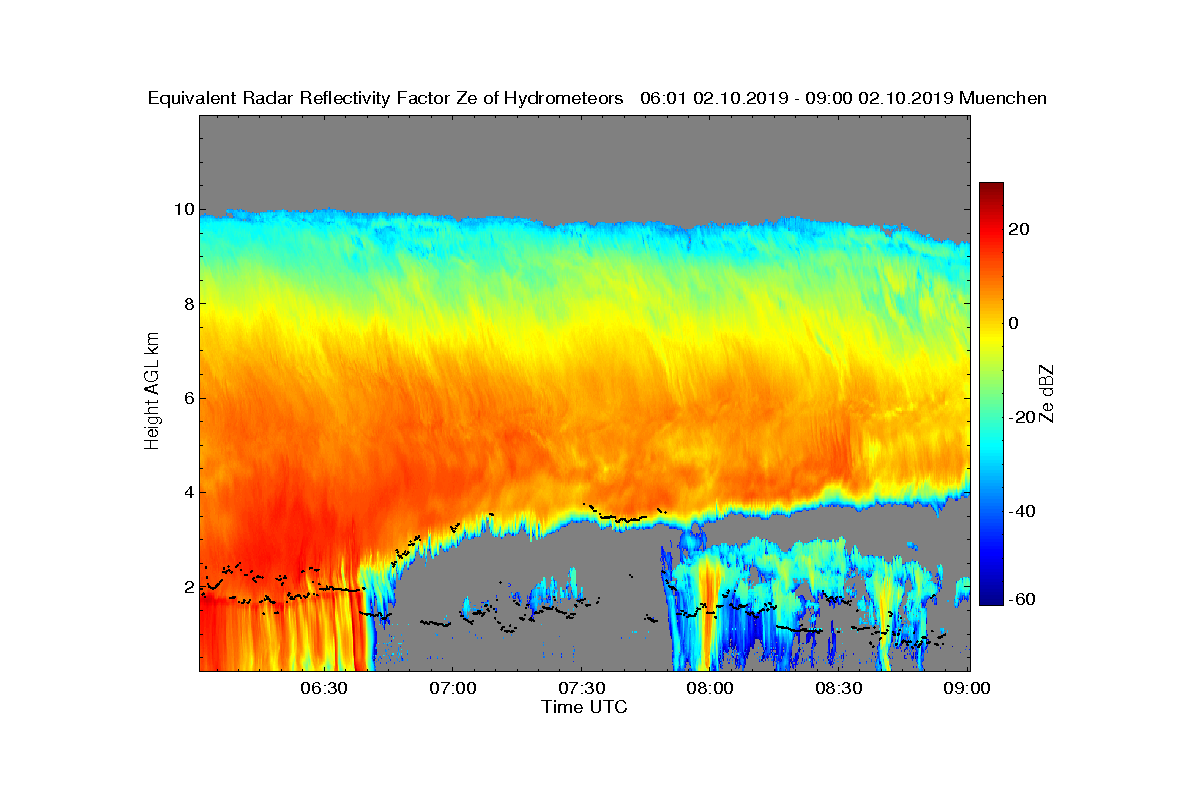Click the colorbar value -20
This screenshot has height=800, width=1200.
[1023, 418]
